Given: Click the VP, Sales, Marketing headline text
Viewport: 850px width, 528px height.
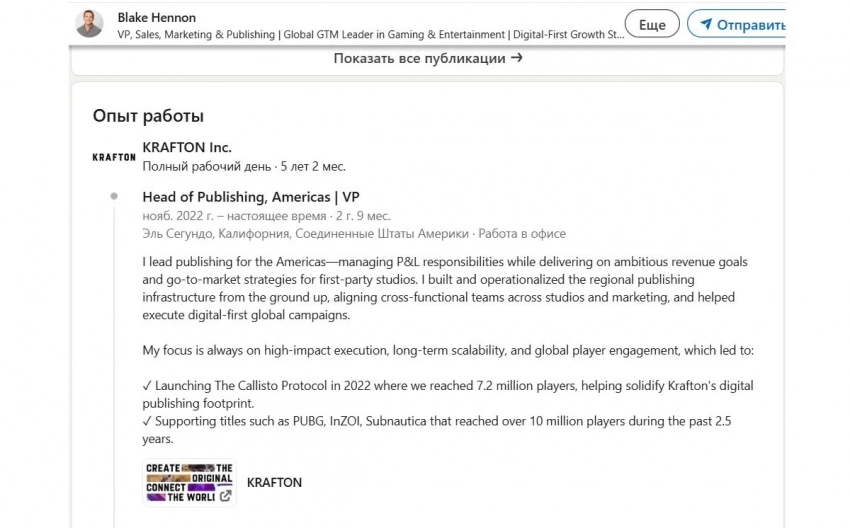Looking at the screenshot, I should pyautogui.click(x=370, y=34).
